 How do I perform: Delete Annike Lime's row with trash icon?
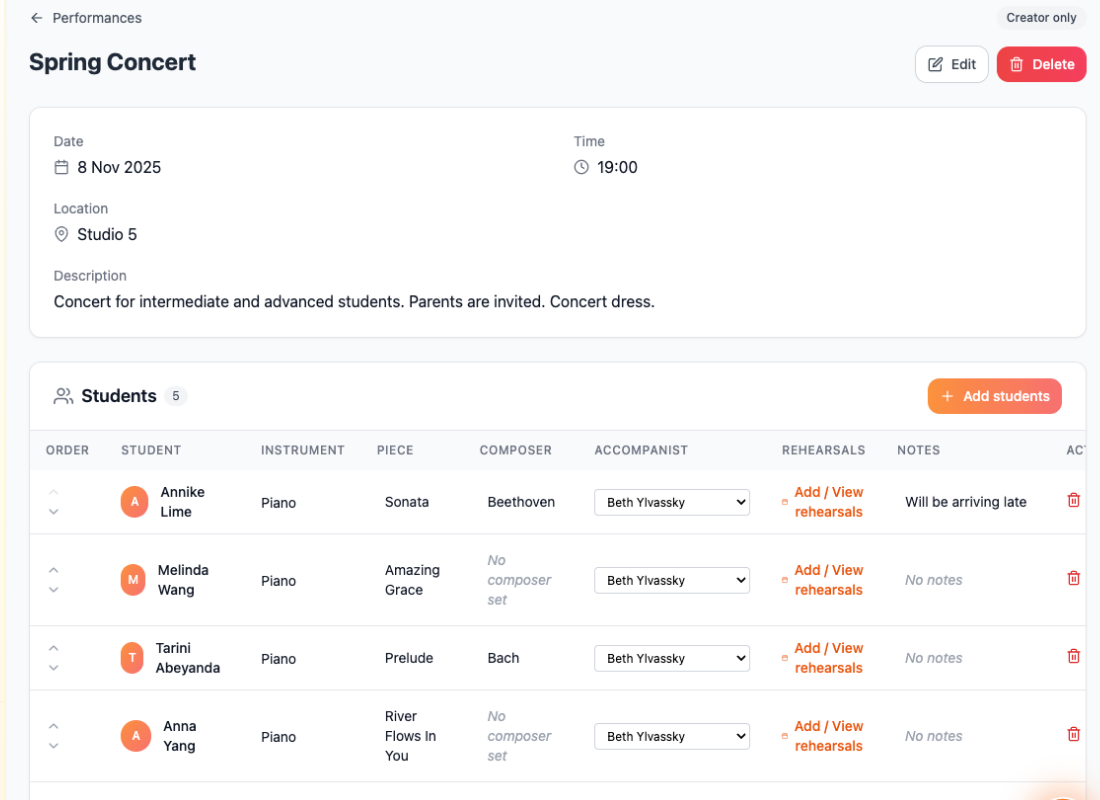point(1073,500)
